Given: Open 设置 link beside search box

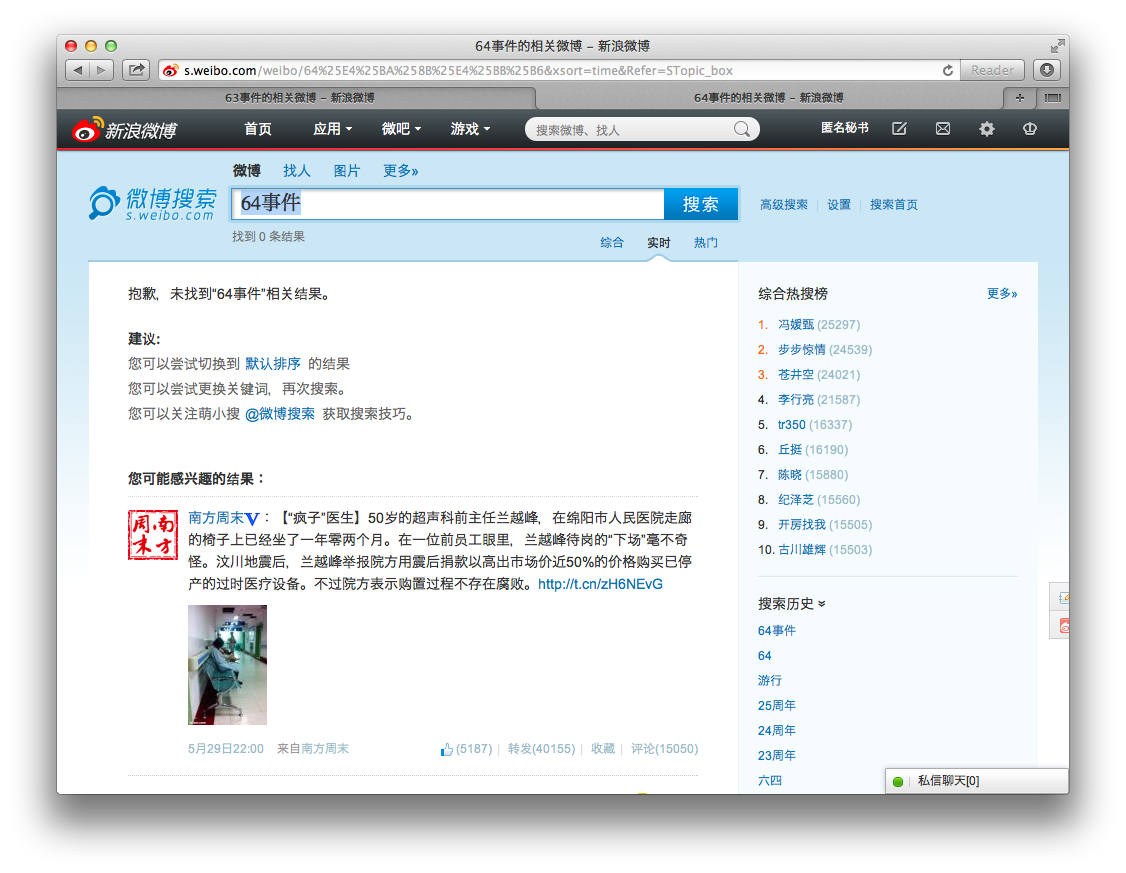Looking at the screenshot, I should [839, 205].
